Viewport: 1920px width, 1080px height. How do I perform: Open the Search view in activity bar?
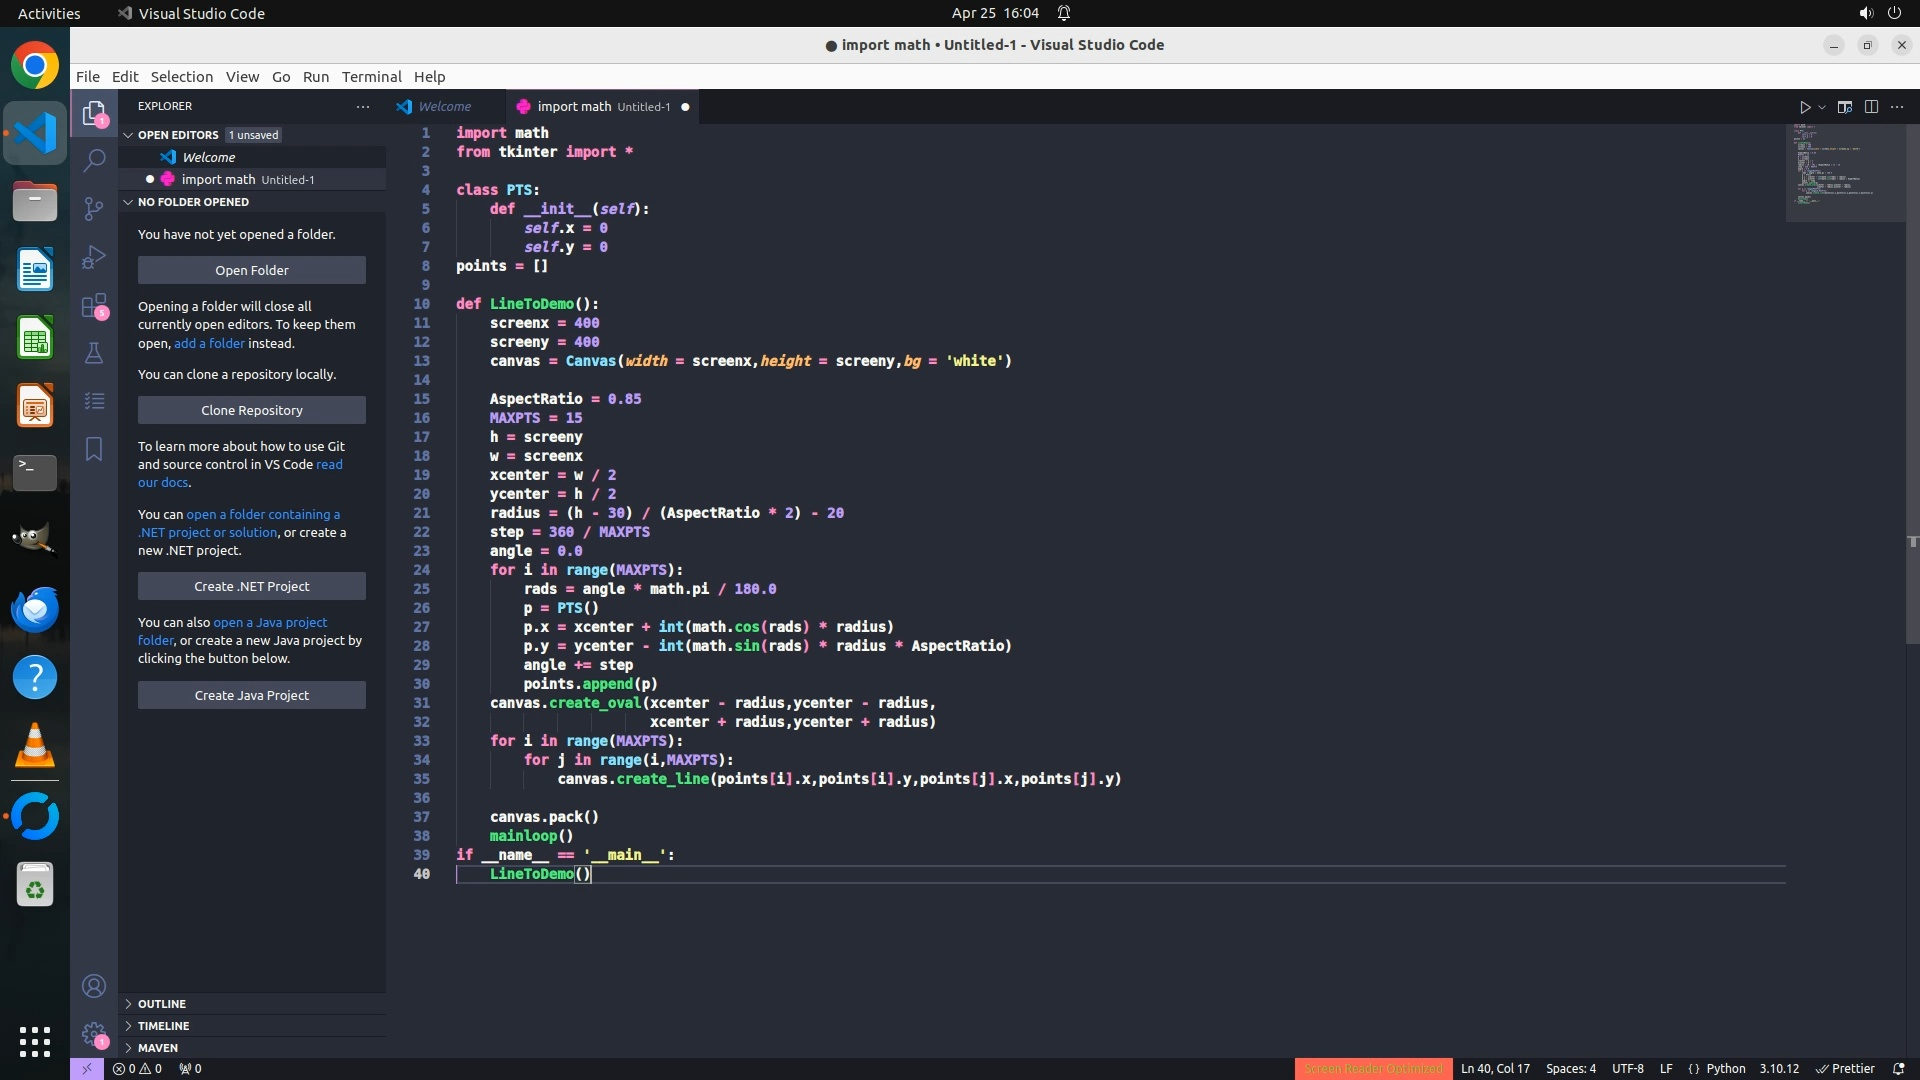click(94, 160)
